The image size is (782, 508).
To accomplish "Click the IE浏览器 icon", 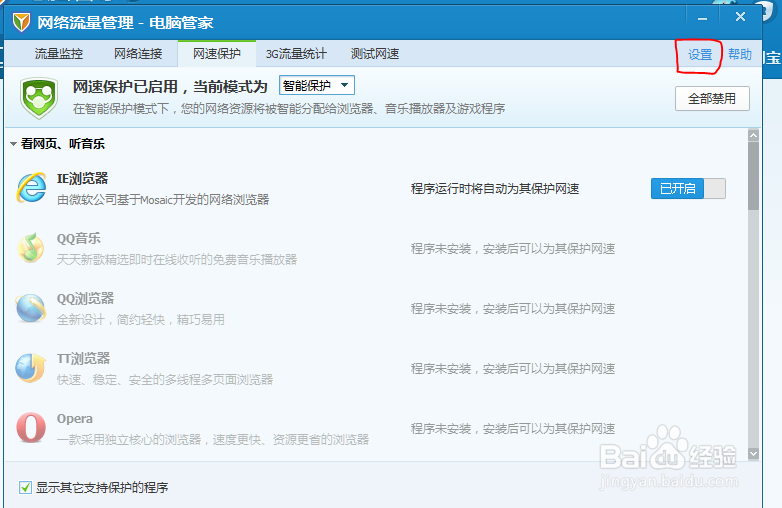I will pos(31,188).
